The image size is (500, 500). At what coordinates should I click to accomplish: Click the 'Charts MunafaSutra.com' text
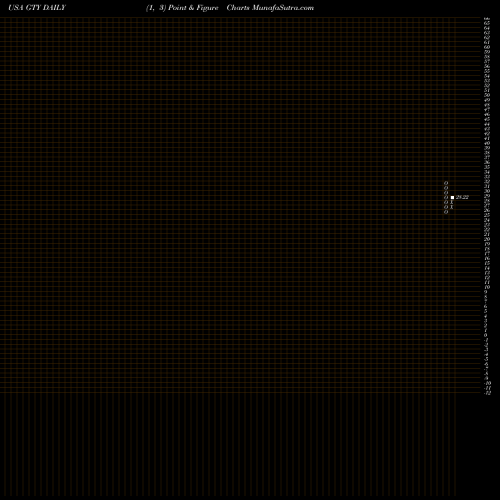(x=270, y=8)
